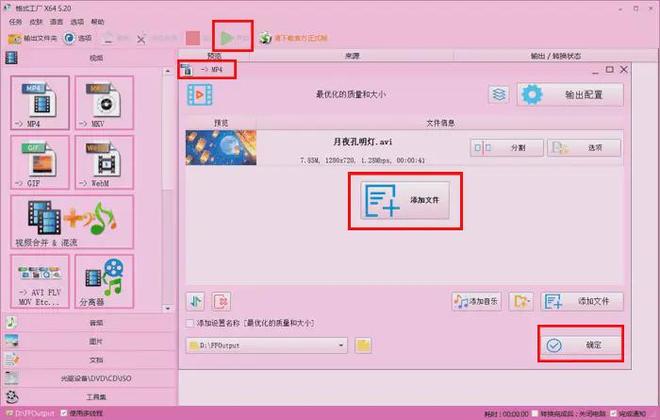Click the Preview column header in the task list
Screen dimensions: 660x420
[214, 56]
